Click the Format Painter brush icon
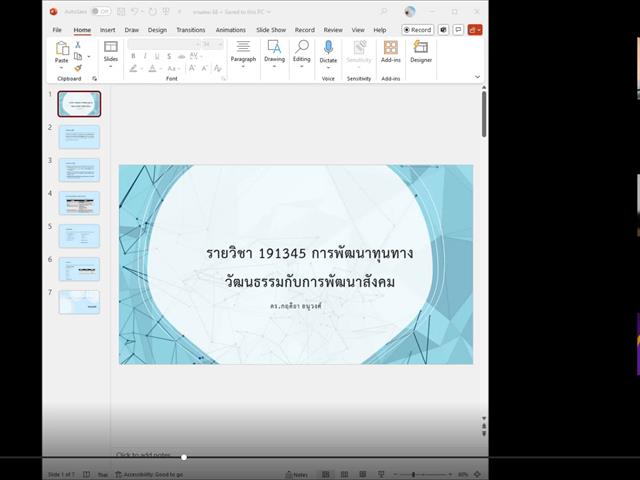 point(78,68)
